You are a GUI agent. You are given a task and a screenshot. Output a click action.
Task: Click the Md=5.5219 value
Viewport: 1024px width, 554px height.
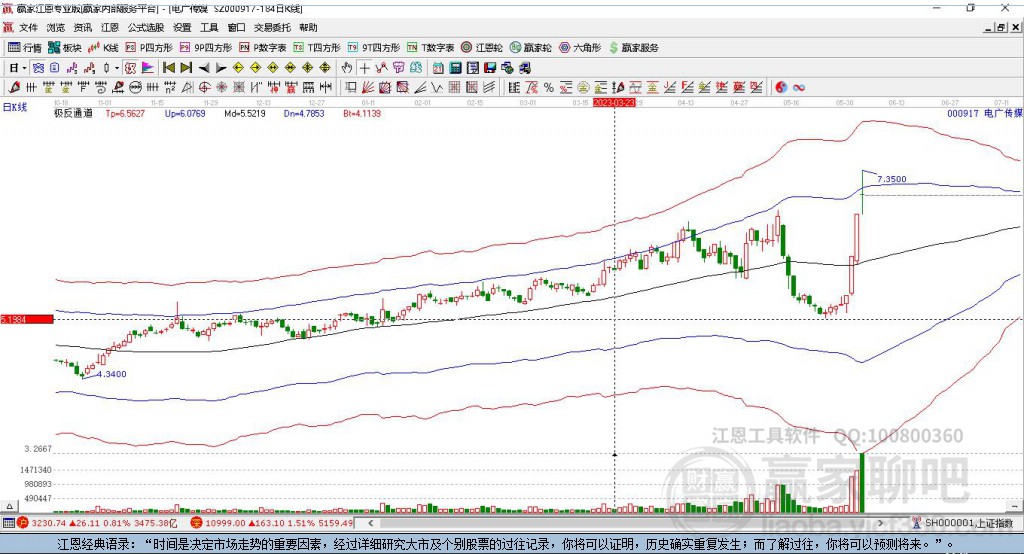244,113
